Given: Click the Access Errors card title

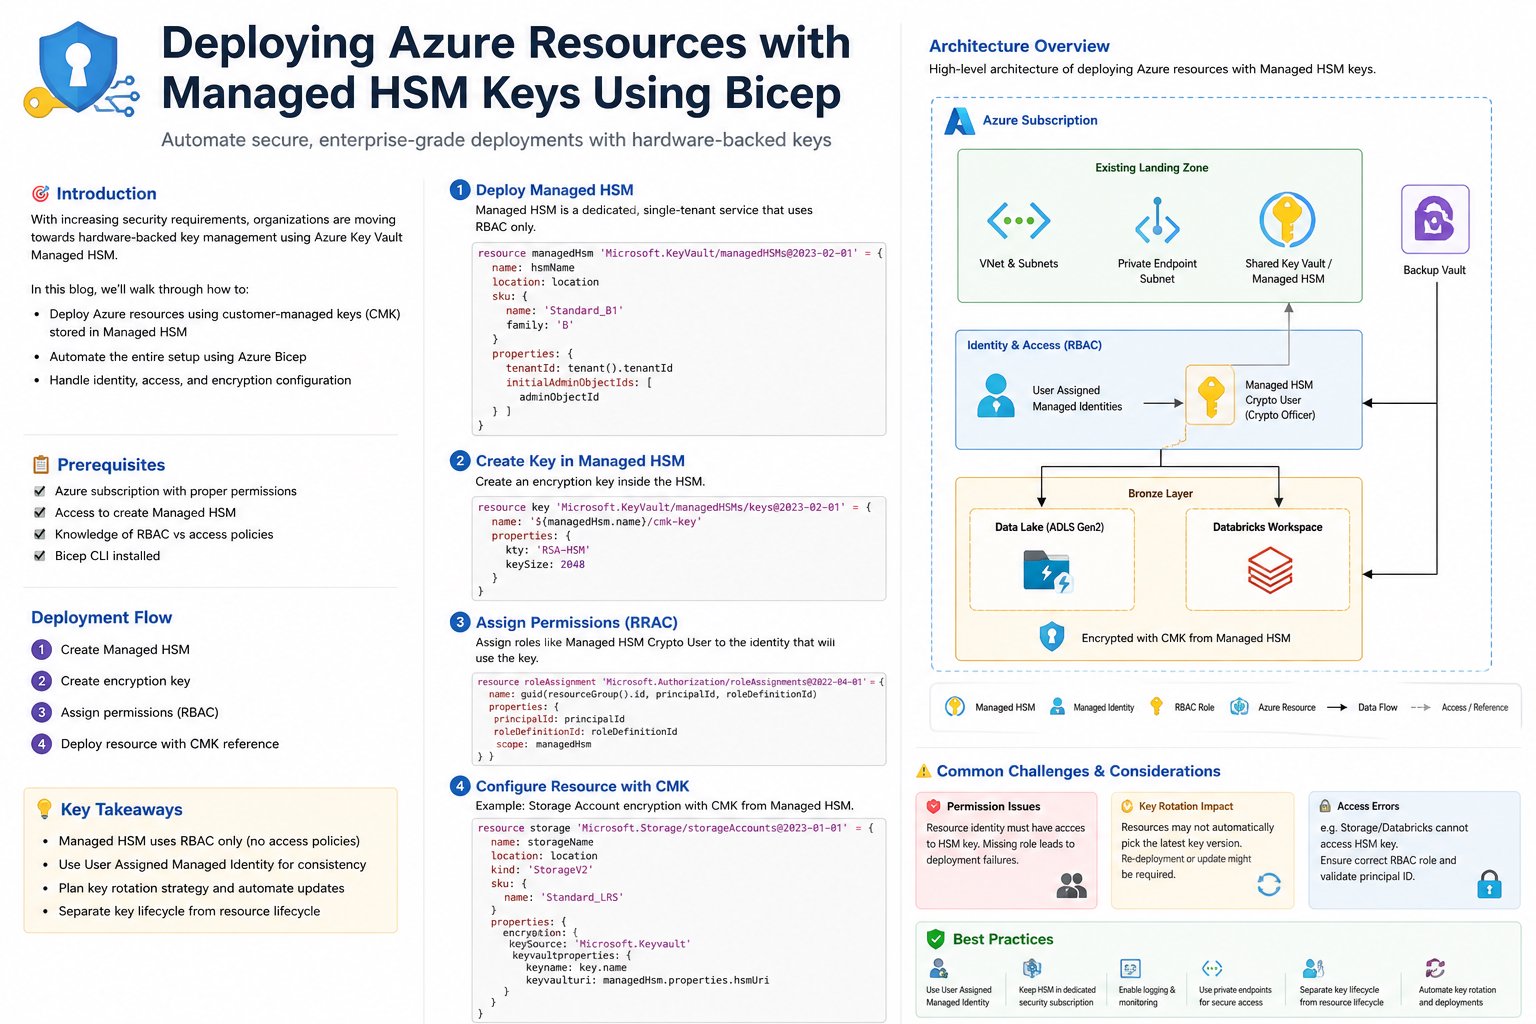Looking at the screenshot, I should (x=1368, y=806).
